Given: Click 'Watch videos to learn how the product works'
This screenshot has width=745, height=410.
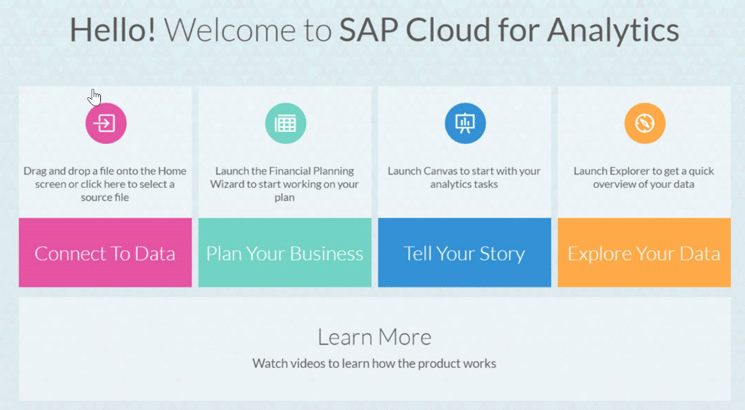Looking at the screenshot, I should (x=374, y=363).
